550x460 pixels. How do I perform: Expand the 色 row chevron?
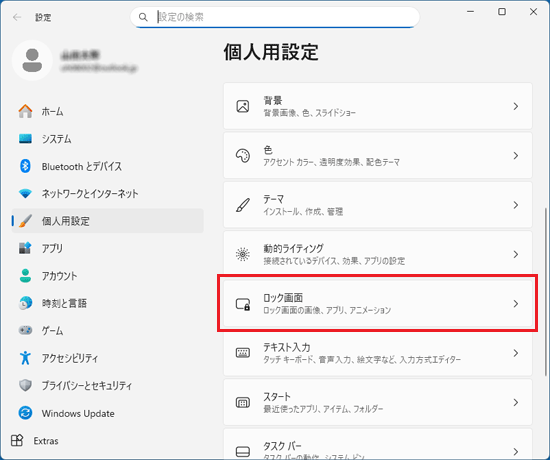516,155
